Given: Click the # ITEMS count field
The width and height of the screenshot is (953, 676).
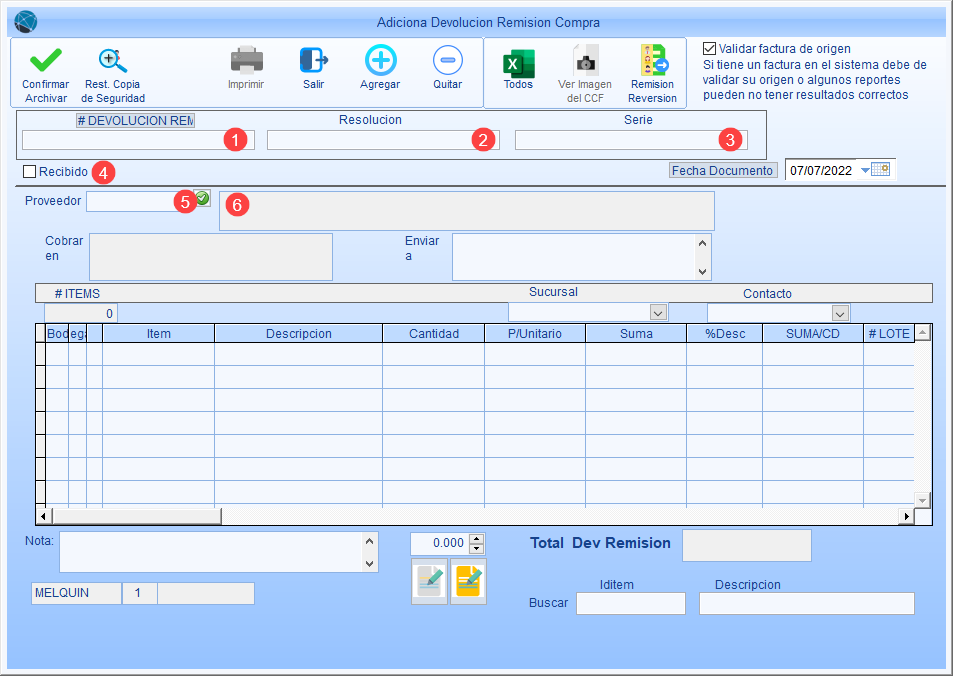Looking at the screenshot, I should [81, 314].
